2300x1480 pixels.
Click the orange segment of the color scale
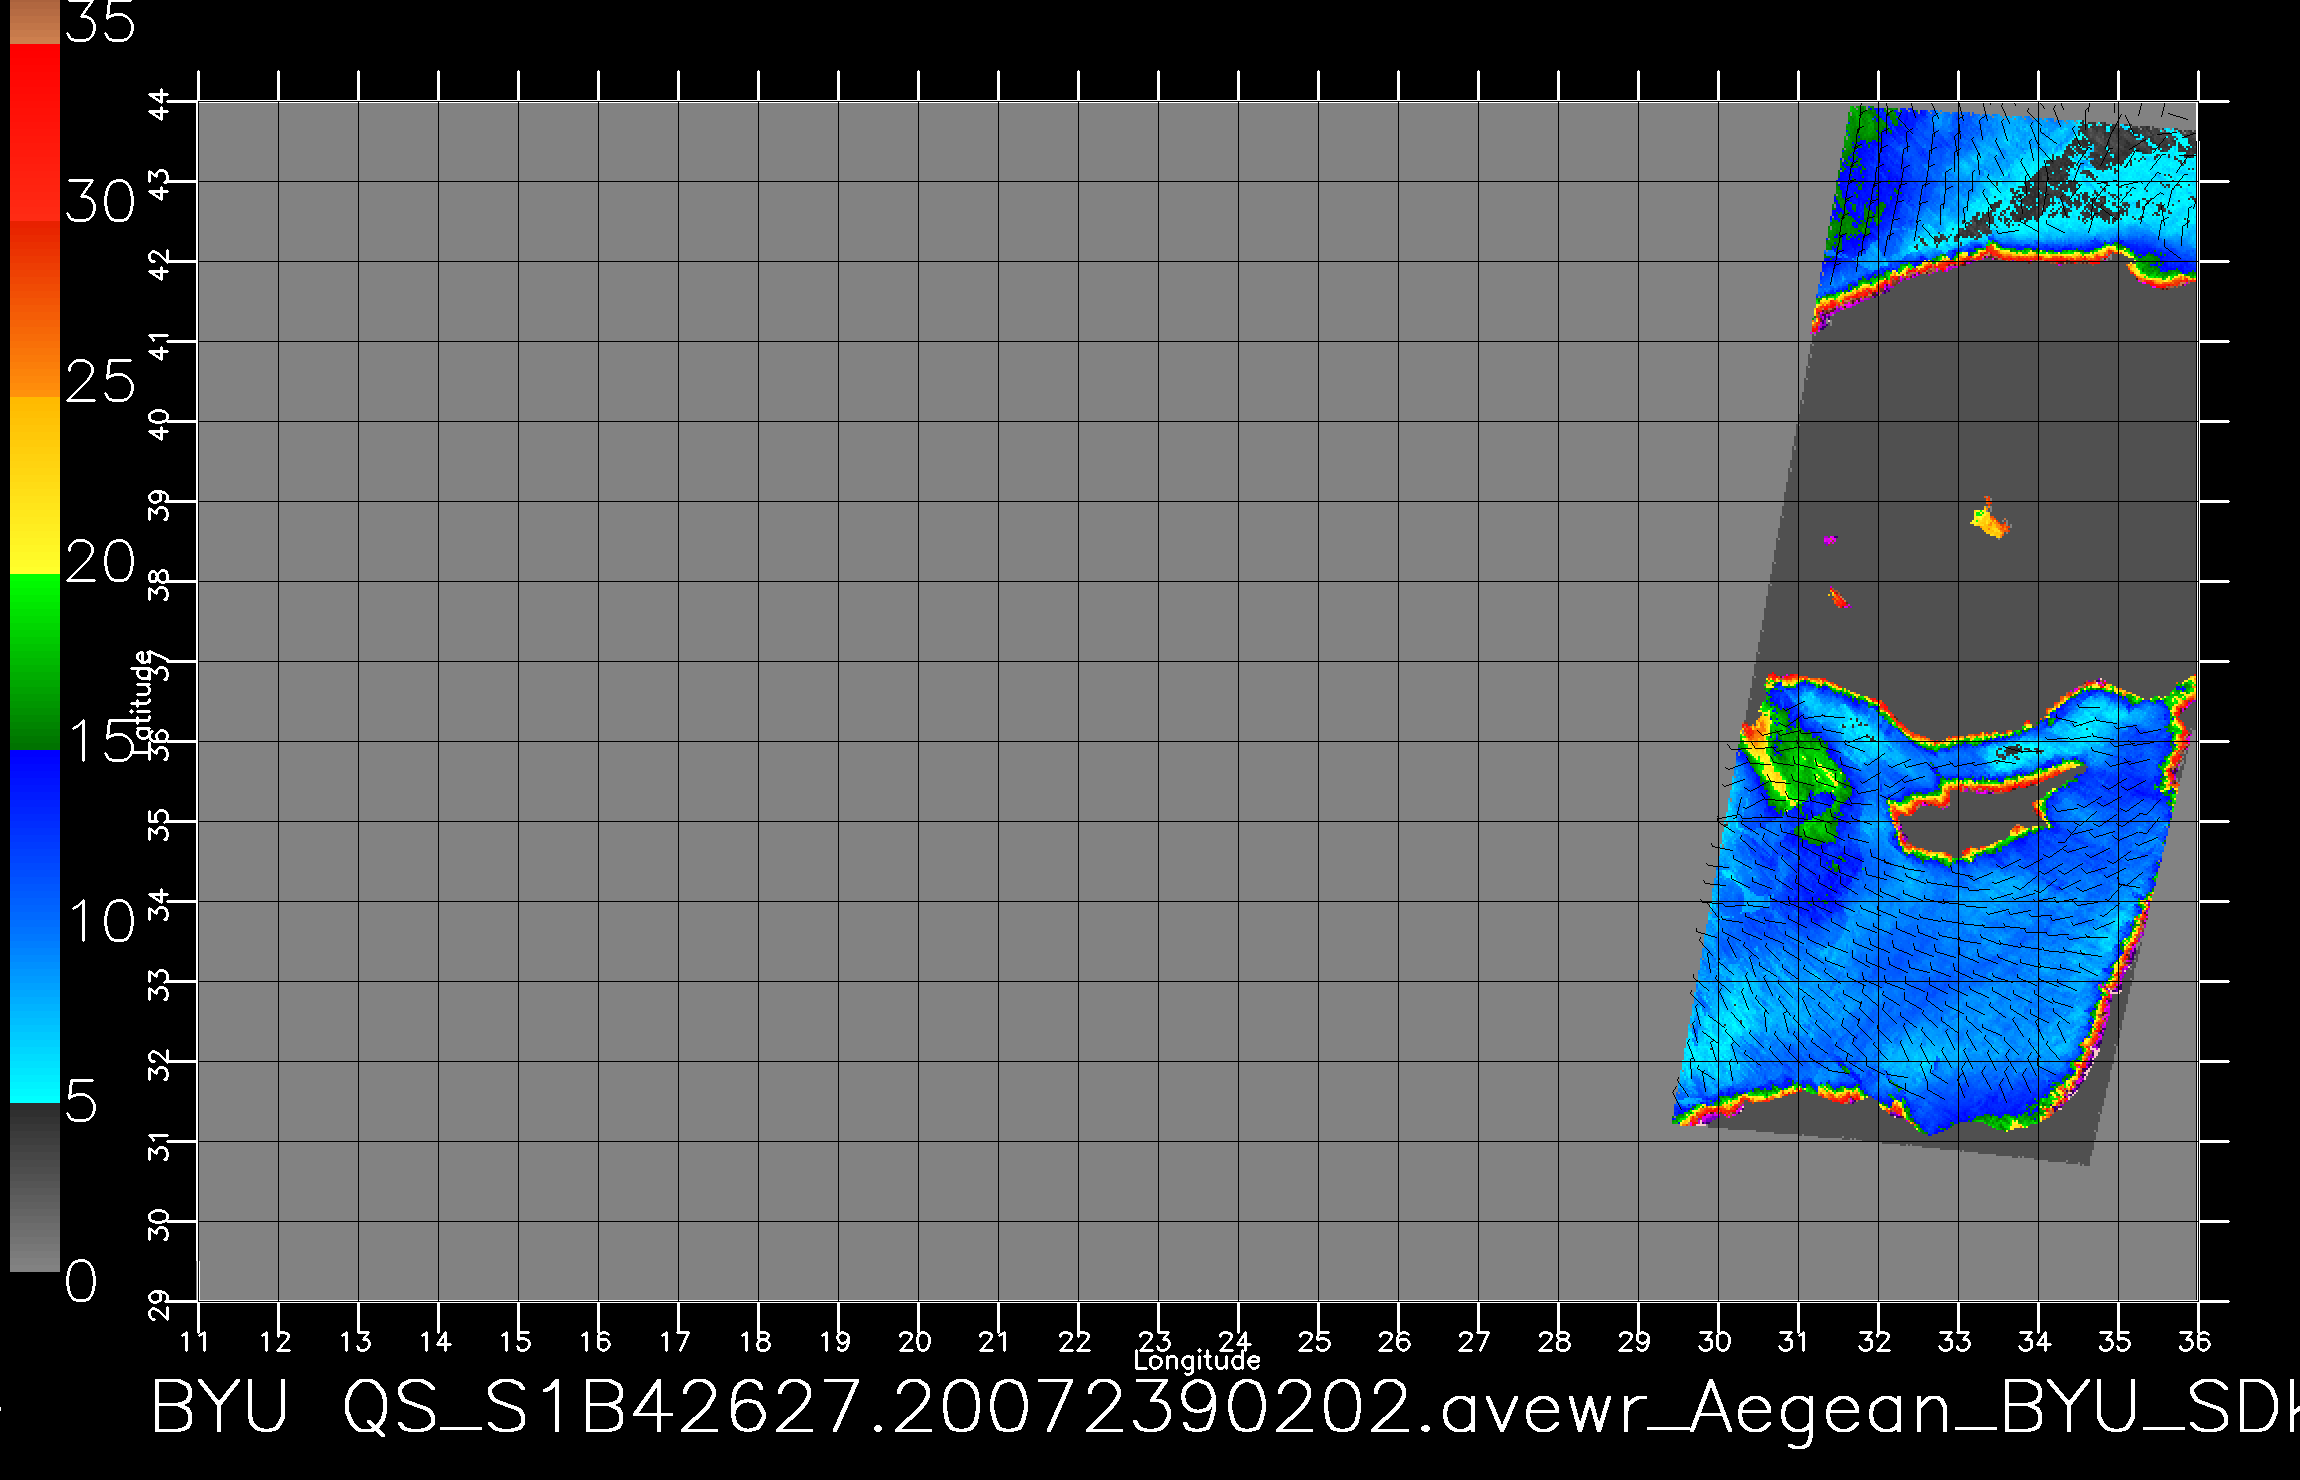click(35, 309)
